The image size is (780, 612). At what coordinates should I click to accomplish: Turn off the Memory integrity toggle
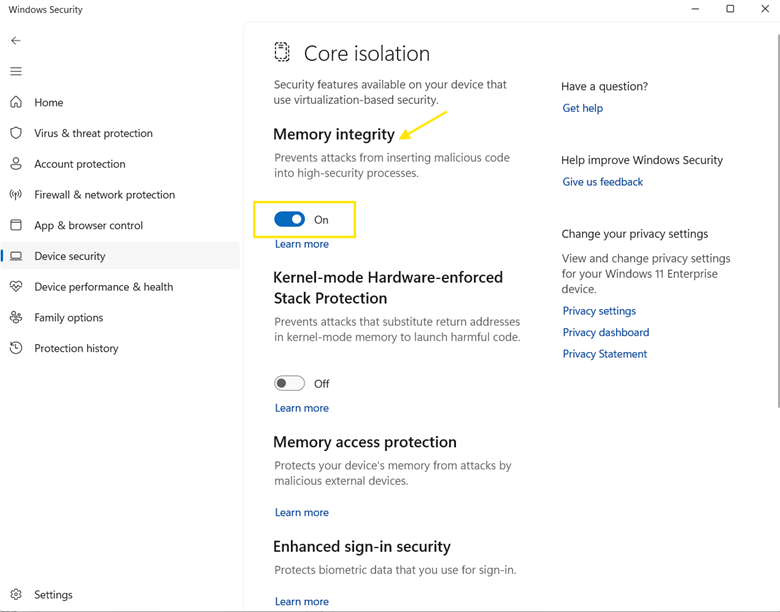[290, 220]
